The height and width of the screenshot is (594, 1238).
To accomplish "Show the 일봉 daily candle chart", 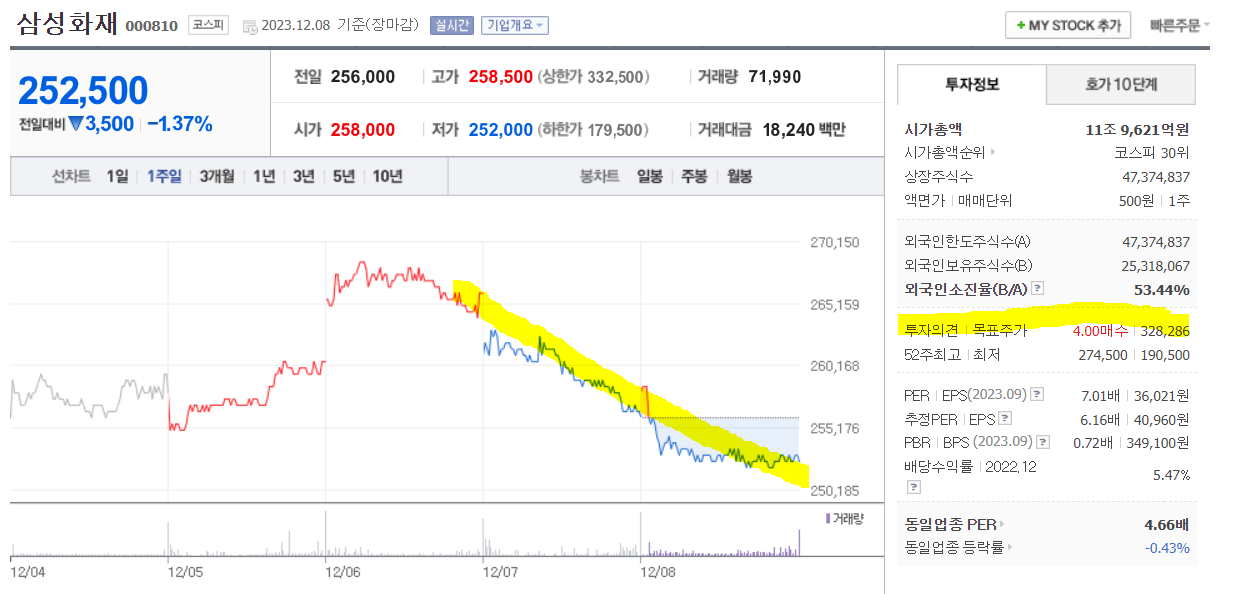I will (x=650, y=177).
